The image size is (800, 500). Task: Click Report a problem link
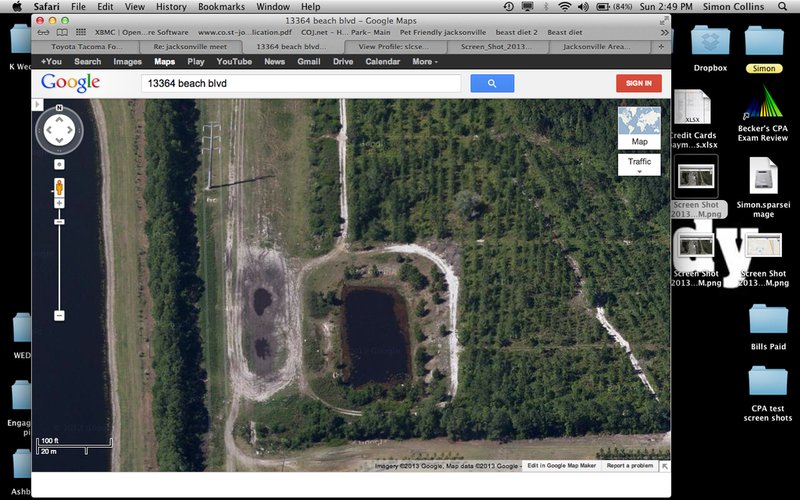630,466
